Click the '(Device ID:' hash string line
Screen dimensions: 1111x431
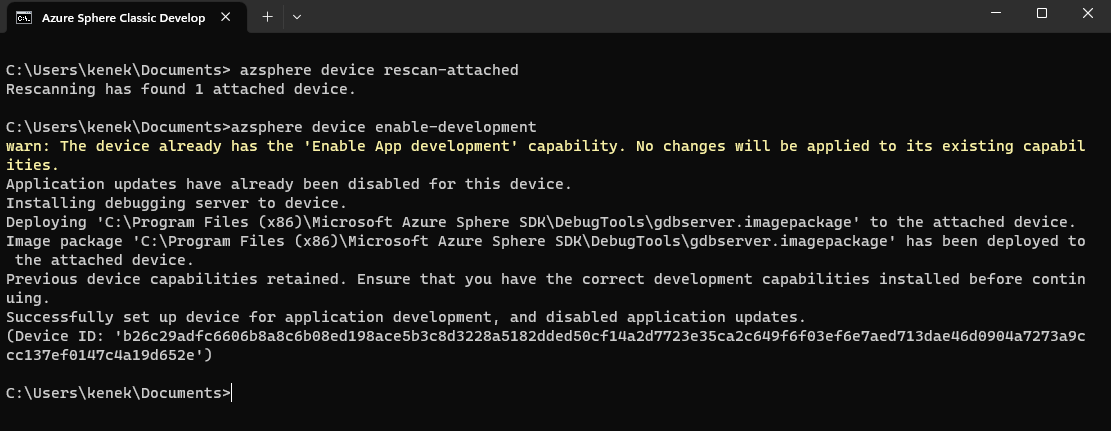coord(546,345)
